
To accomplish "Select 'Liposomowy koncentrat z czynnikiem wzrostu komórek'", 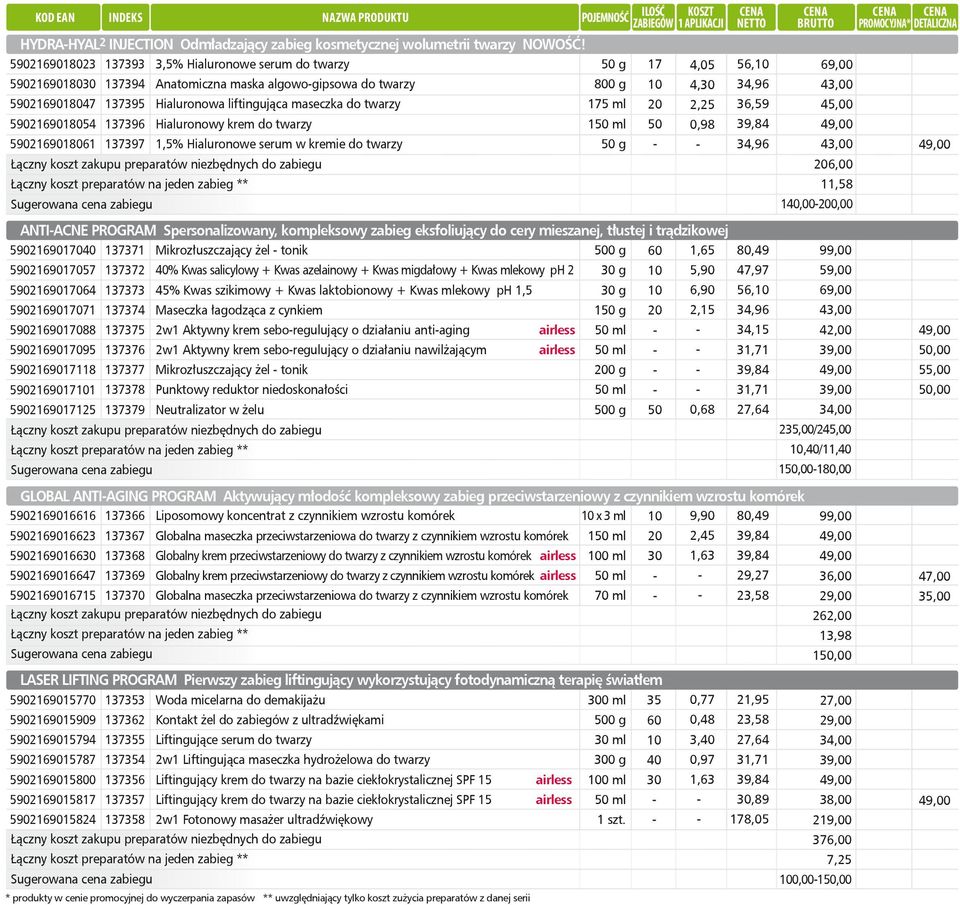I will pos(305,516).
